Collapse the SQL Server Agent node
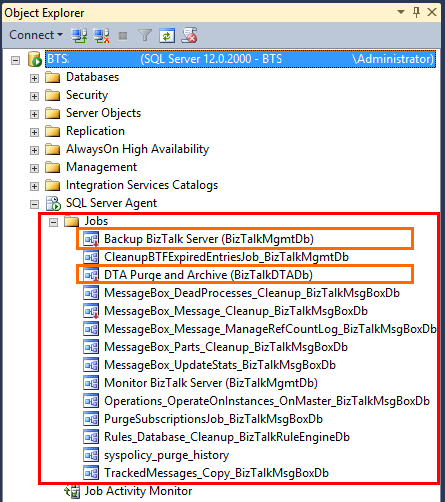Viewport: 445px width, 502px height. pyautogui.click(x=34, y=204)
